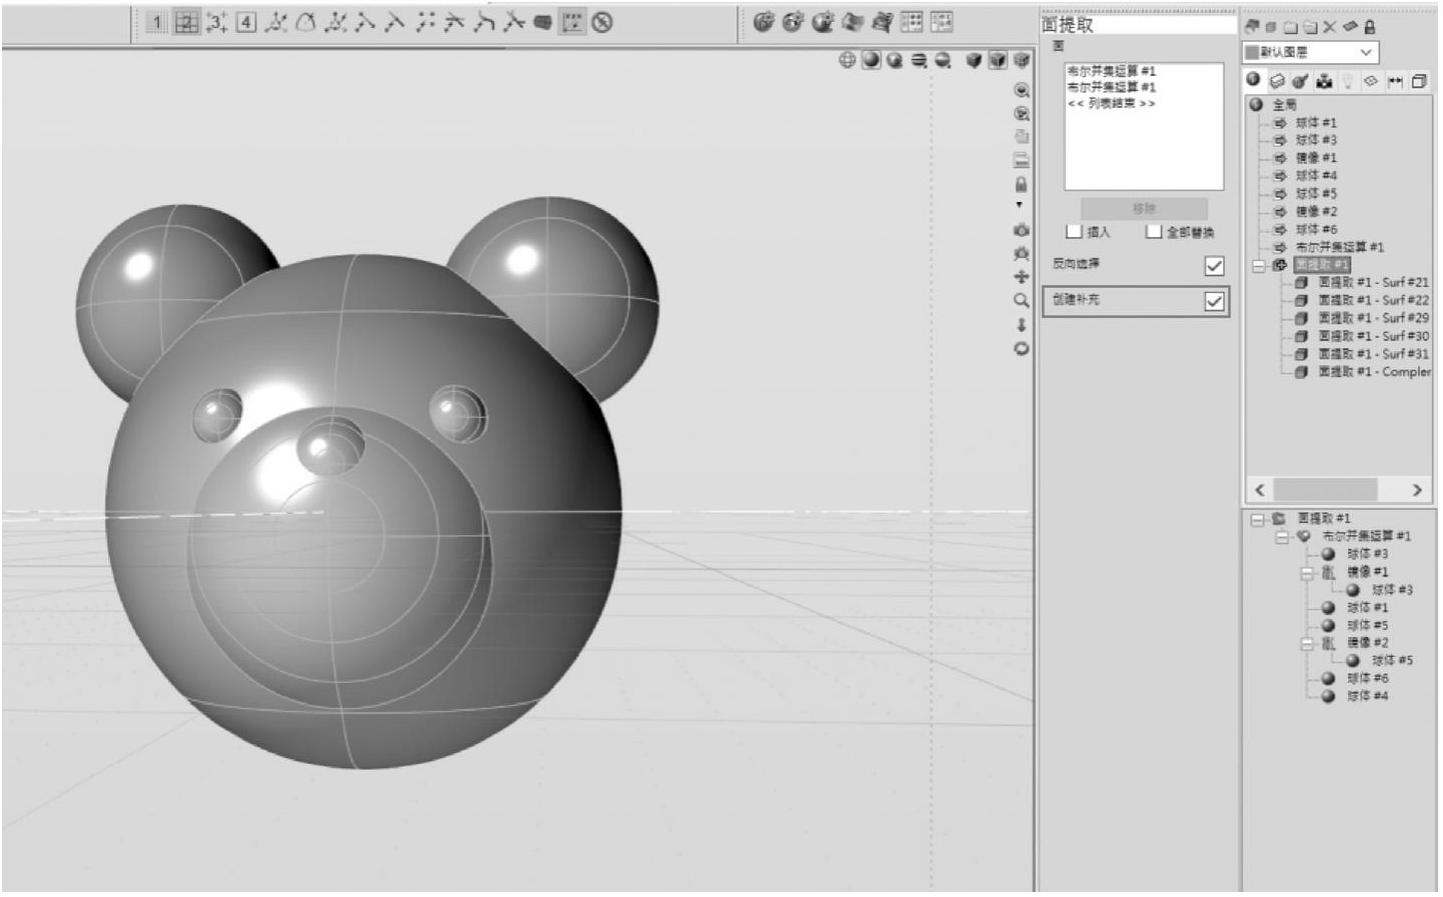
Task: Switch to the lightbulb tab in browser panel
Action: [1347, 81]
